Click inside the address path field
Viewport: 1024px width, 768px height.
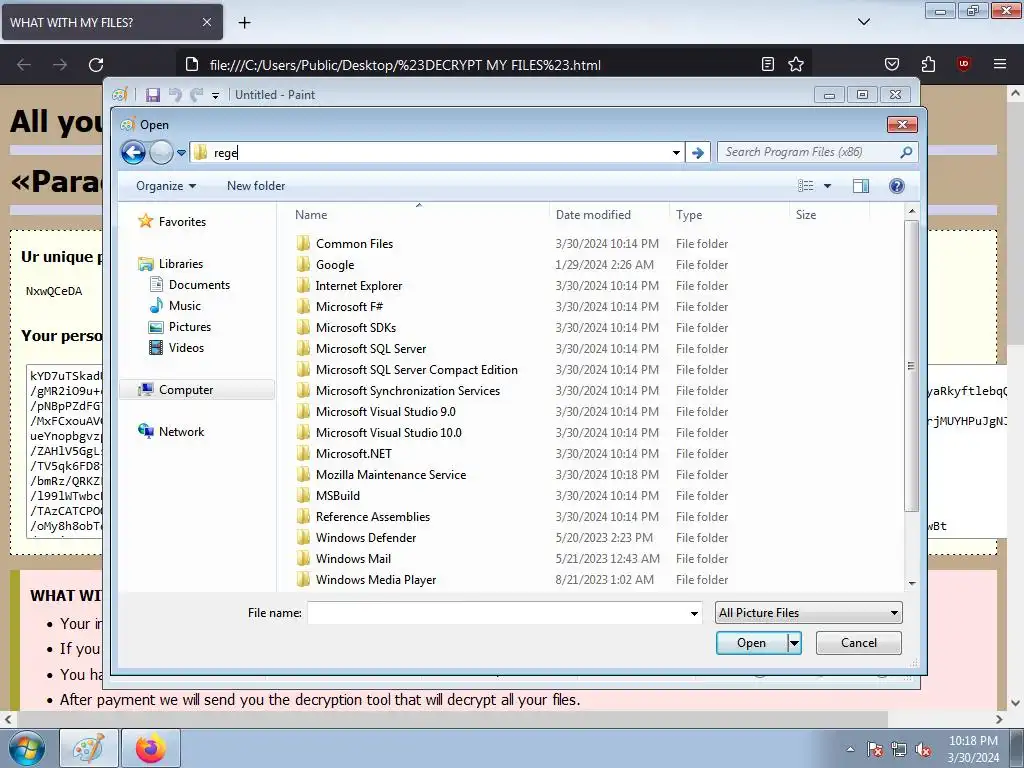[x=436, y=153]
